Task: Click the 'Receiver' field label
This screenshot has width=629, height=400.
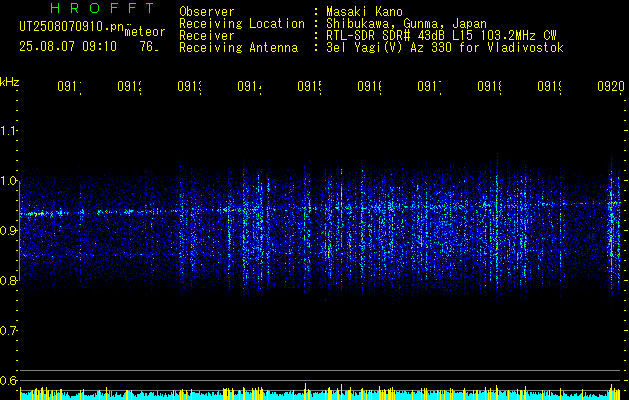Action: coord(207,36)
